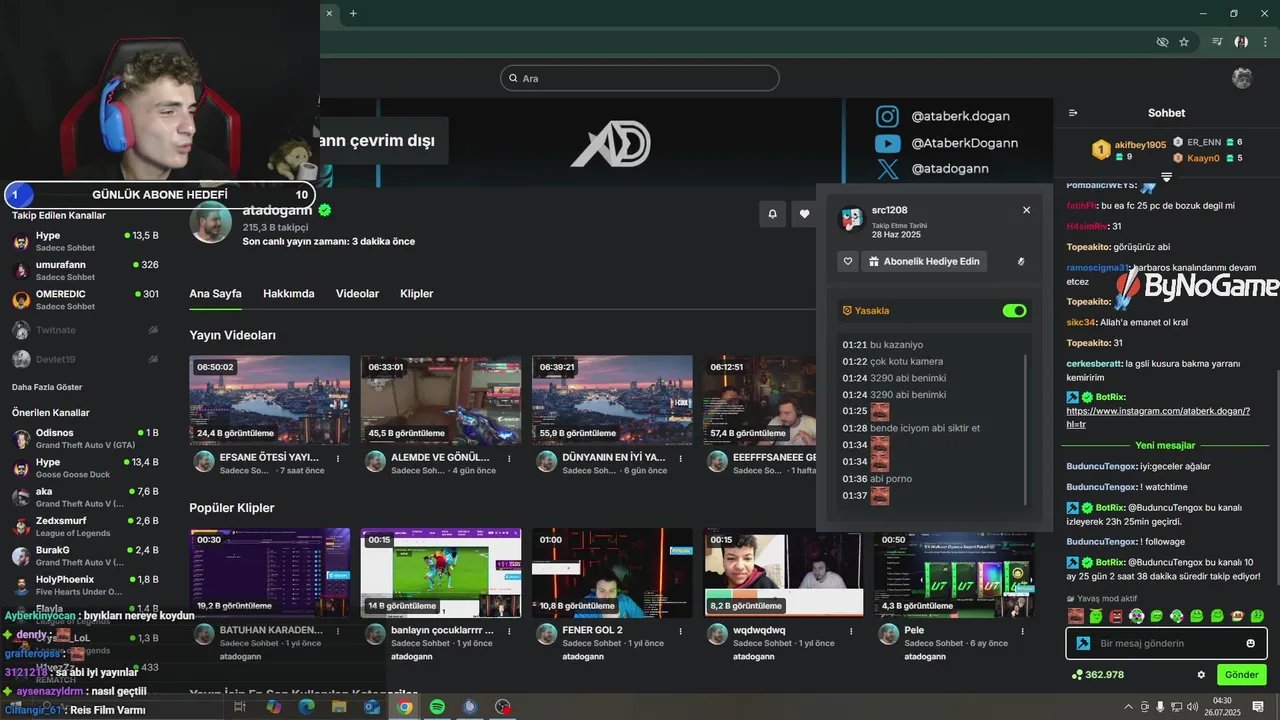1280x720 pixels.
Task: Click the 01:21 bu kazaniyo message
Action: pos(883,345)
